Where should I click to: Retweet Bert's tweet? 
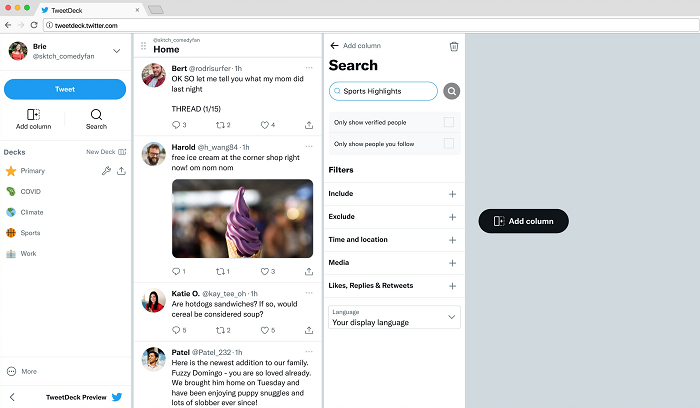[x=220, y=125]
